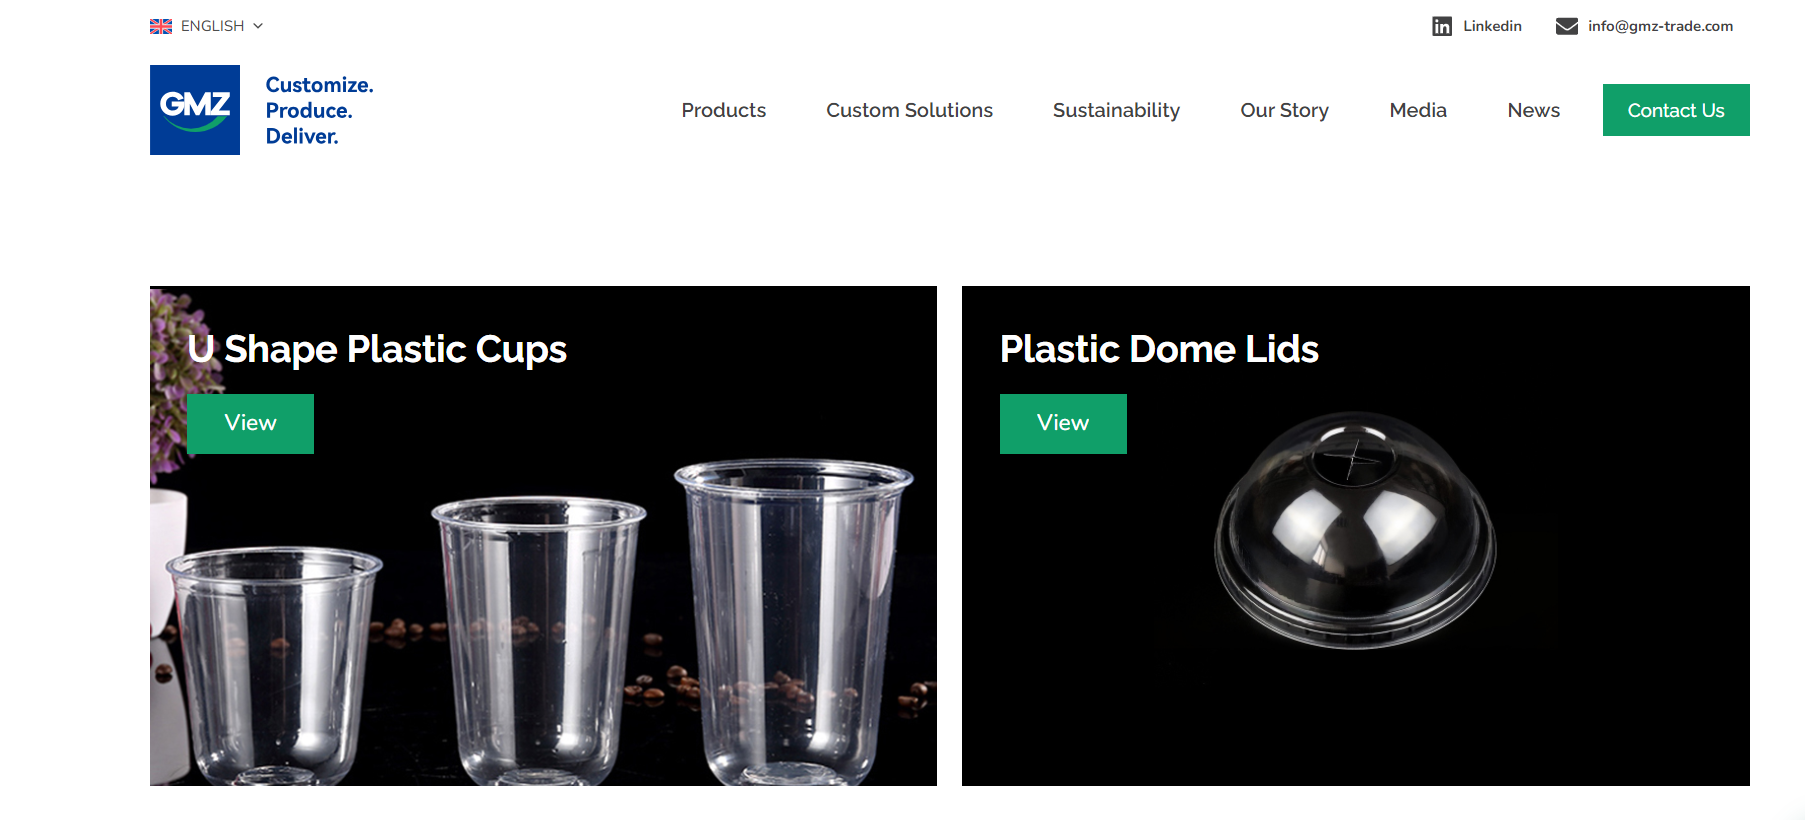Open the Custom Solutions menu
The height and width of the screenshot is (820, 1805).
pos(909,110)
